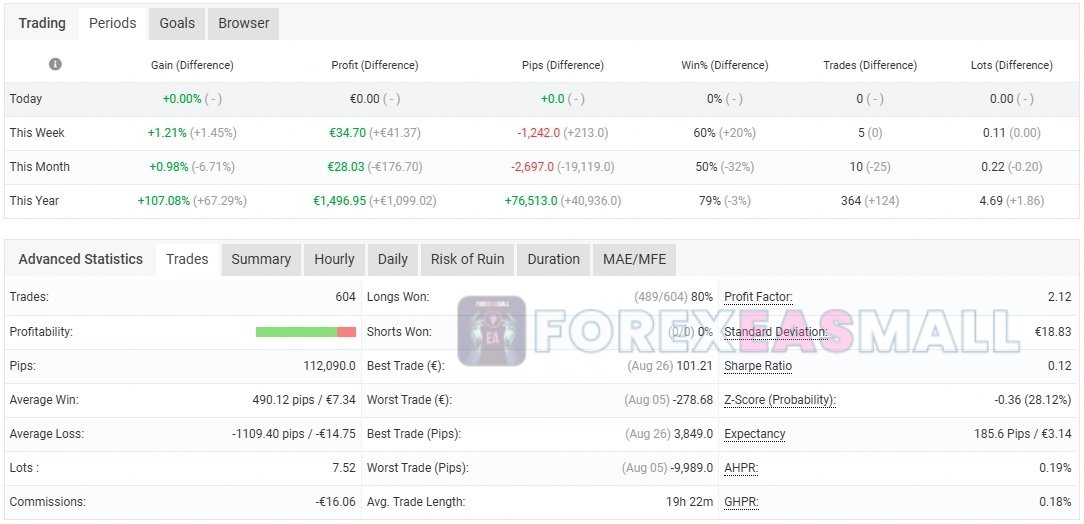
Task: Click the €34.70 This Week profit
Action: (x=348, y=133)
